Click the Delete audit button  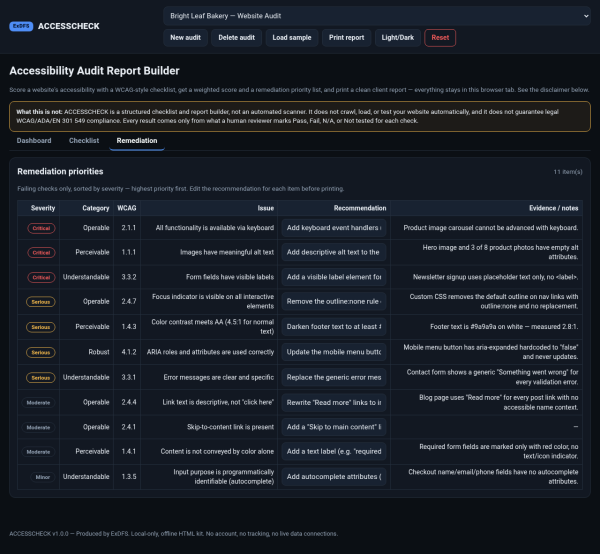tap(236, 38)
